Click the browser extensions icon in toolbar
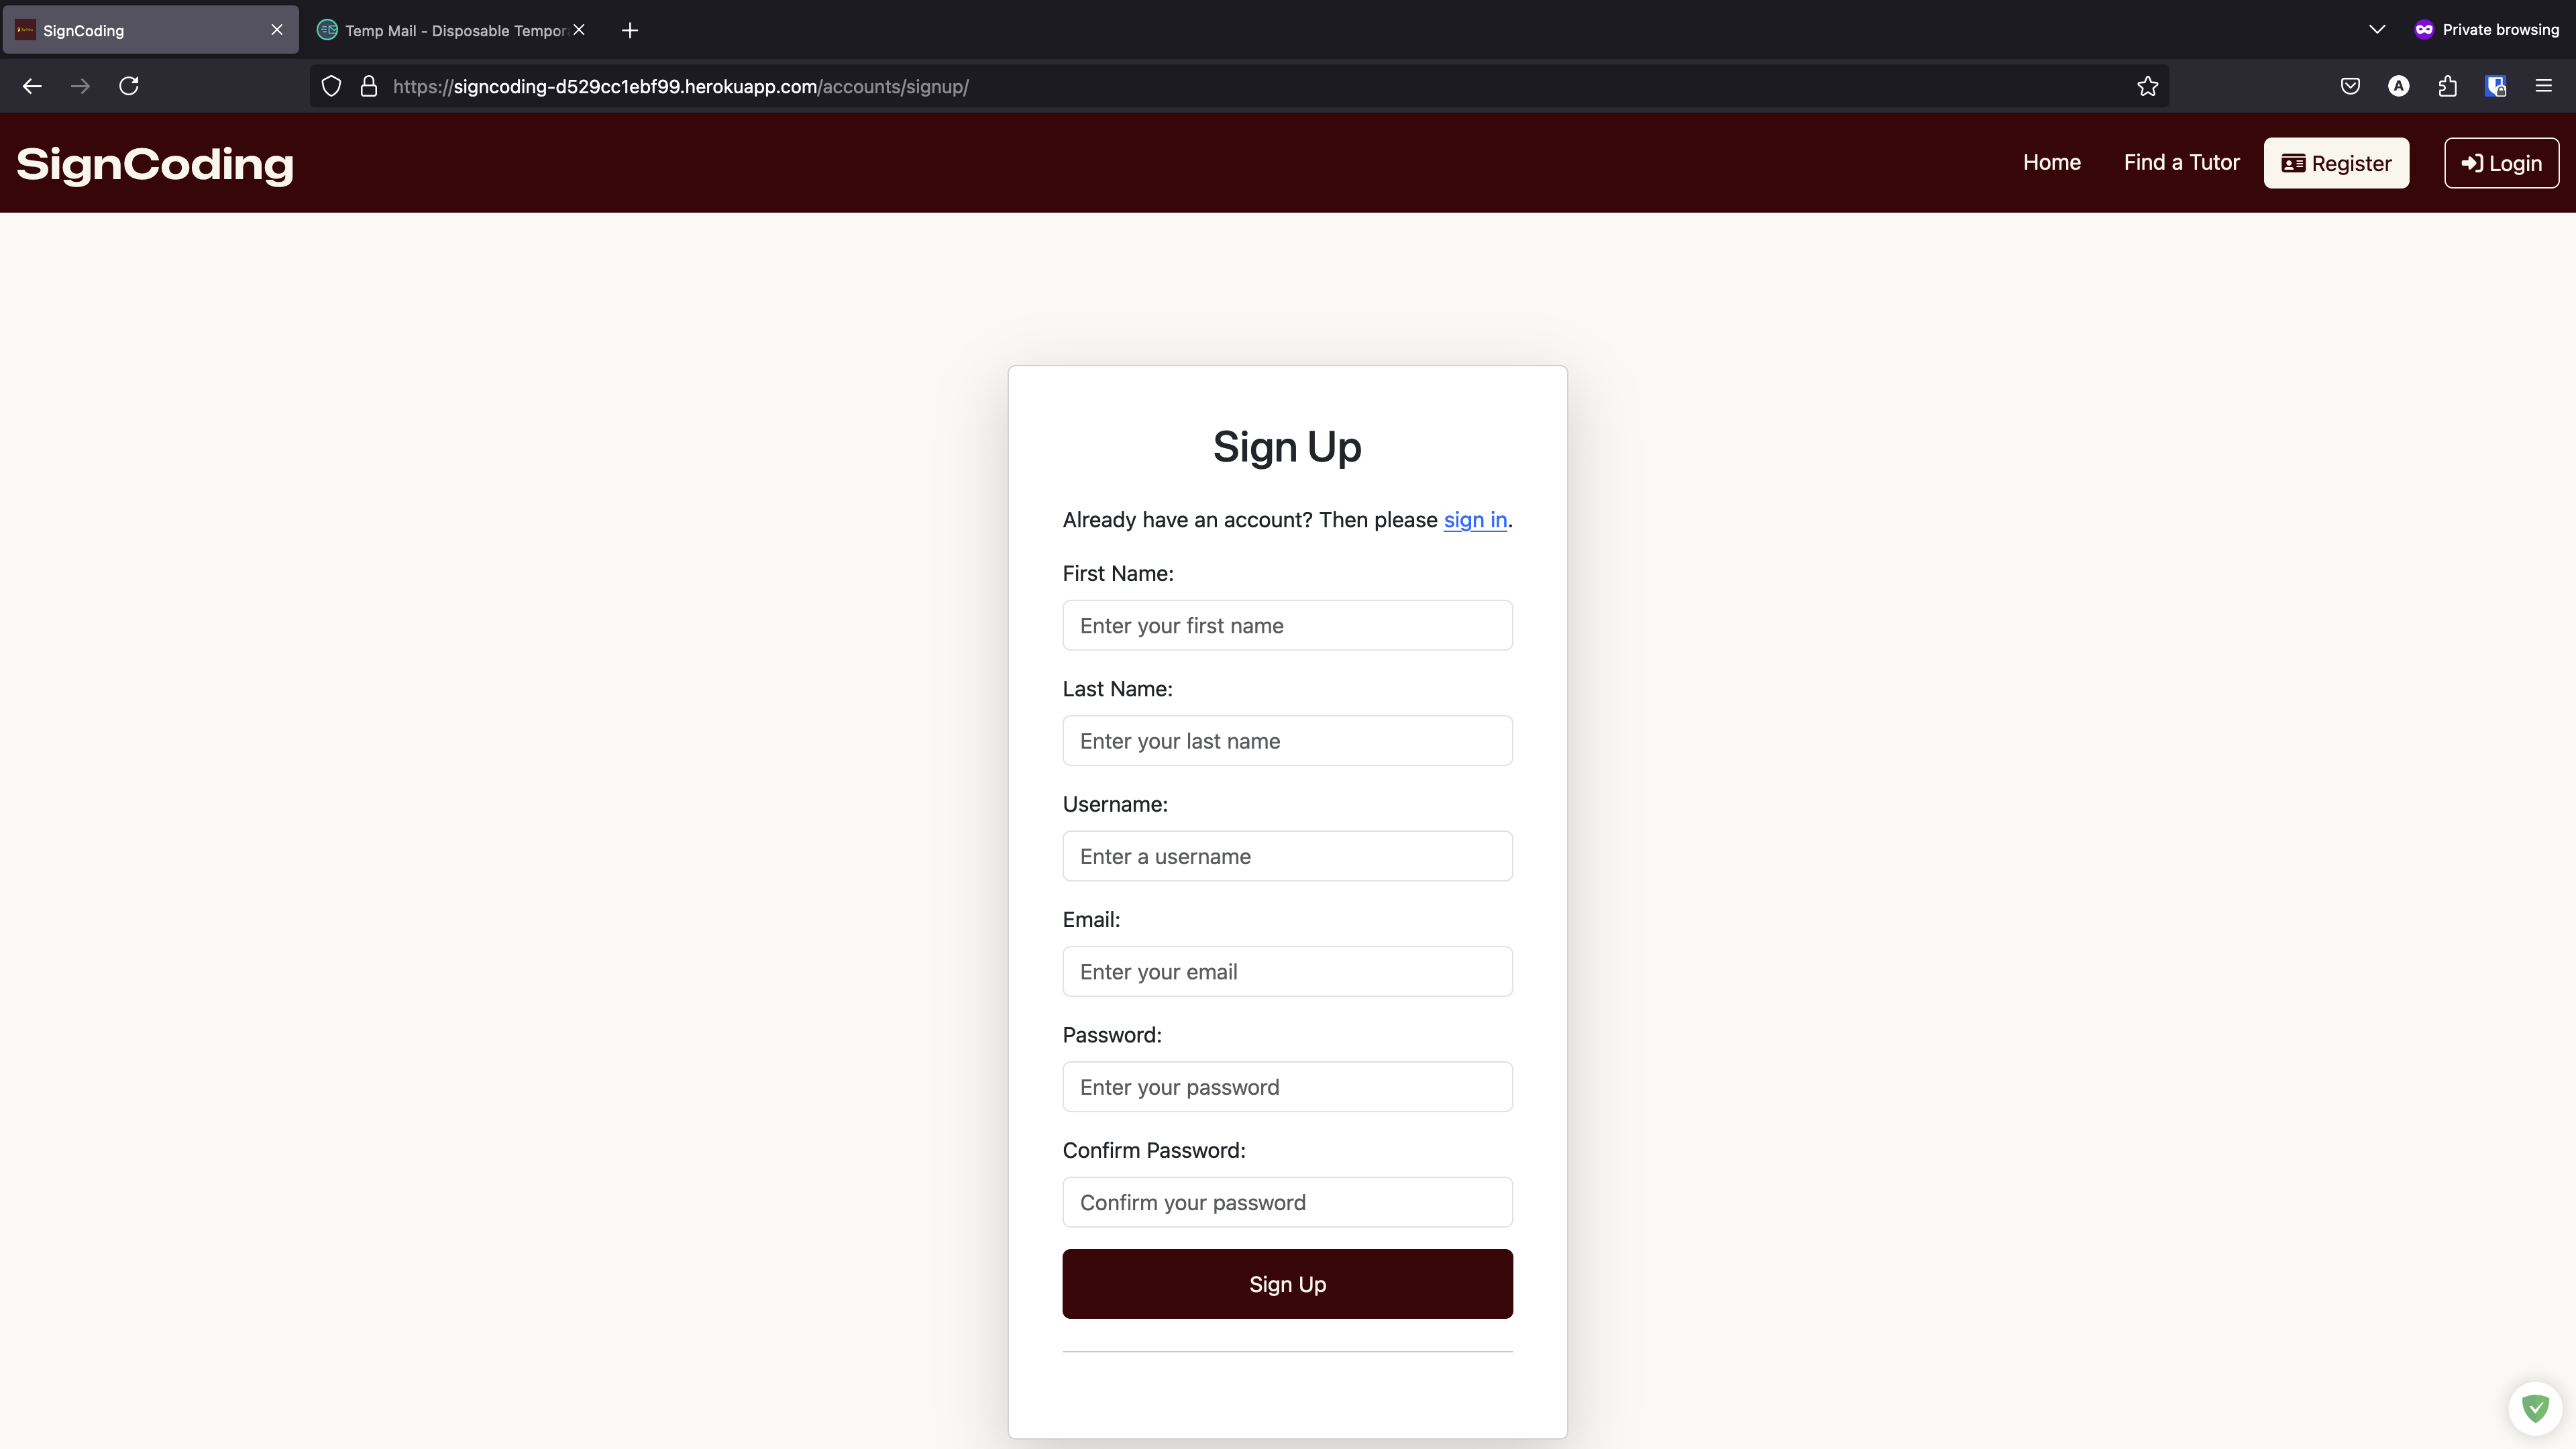 [x=2447, y=85]
